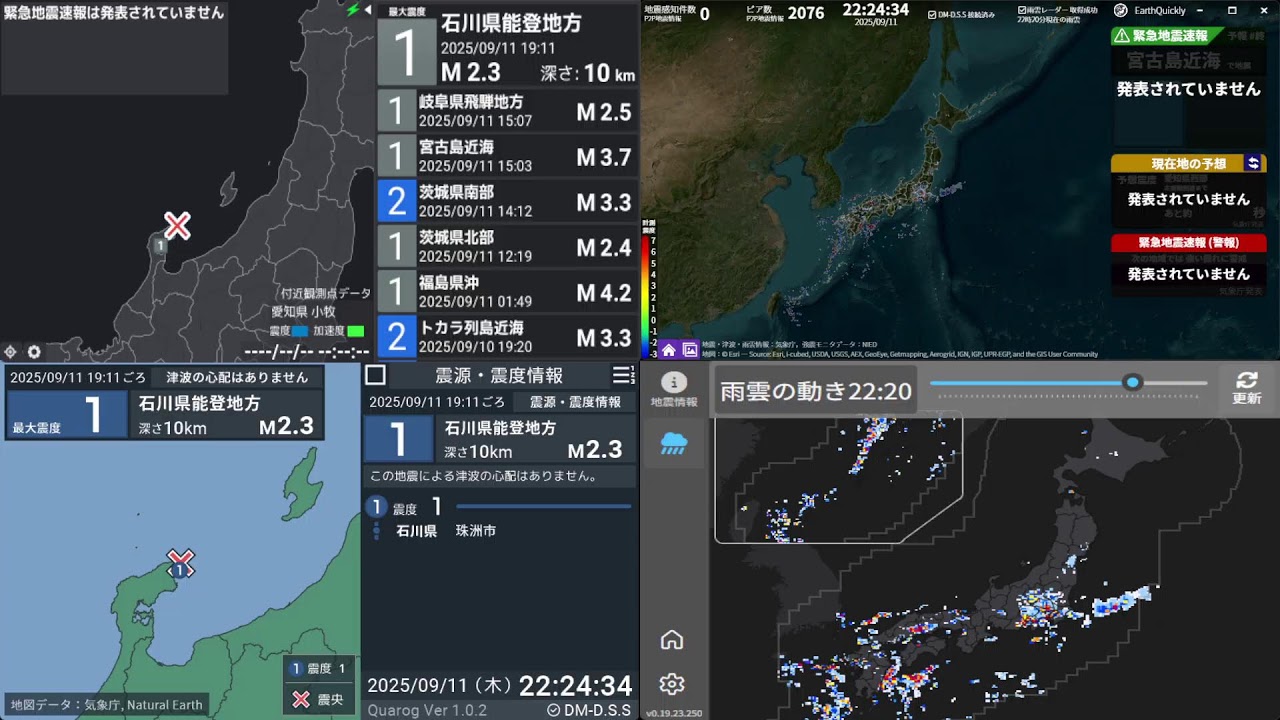
Task: Open the gear settings on dark map
Action: pos(34,352)
